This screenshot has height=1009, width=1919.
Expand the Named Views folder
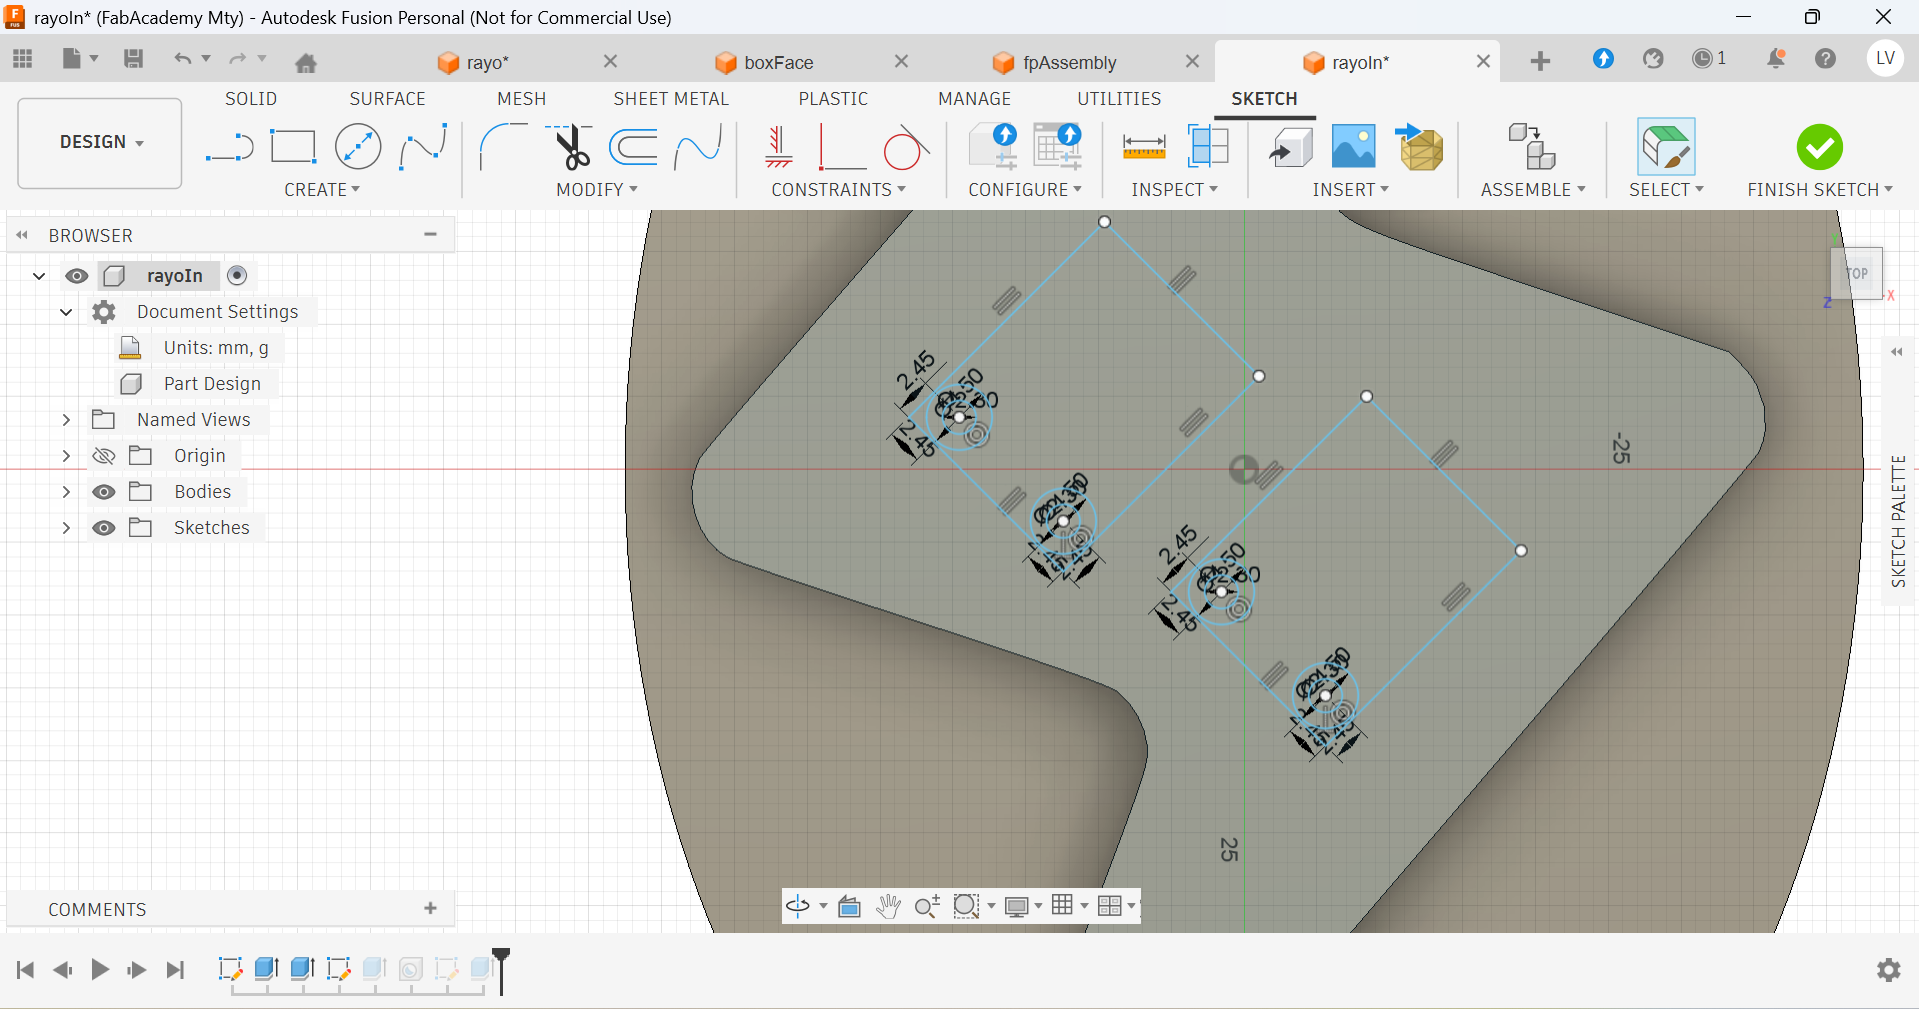click(x=66, y=420)
